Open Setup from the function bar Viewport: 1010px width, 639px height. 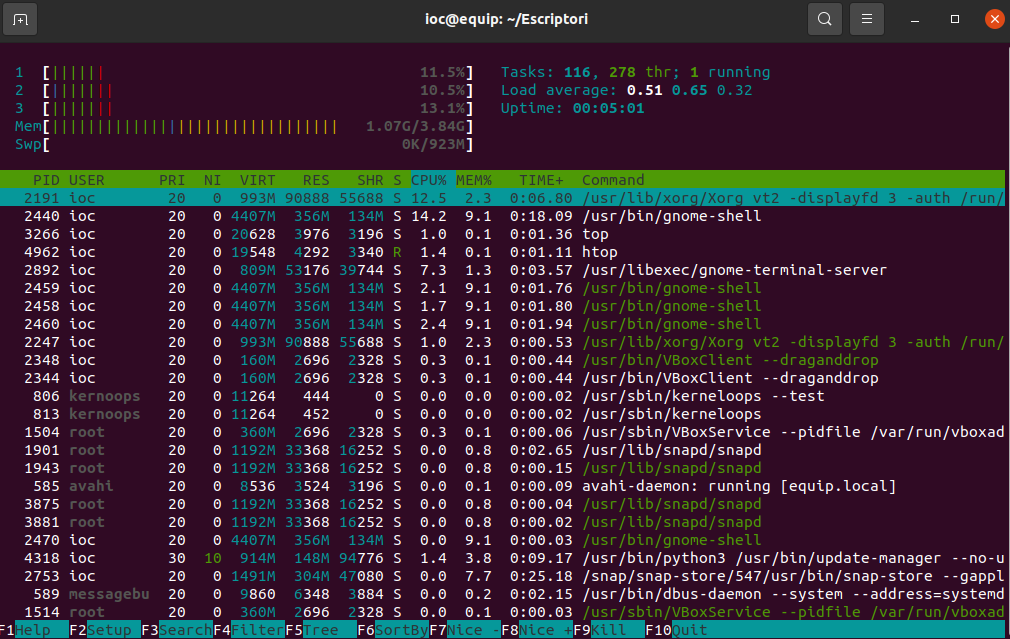click(108, 630)
